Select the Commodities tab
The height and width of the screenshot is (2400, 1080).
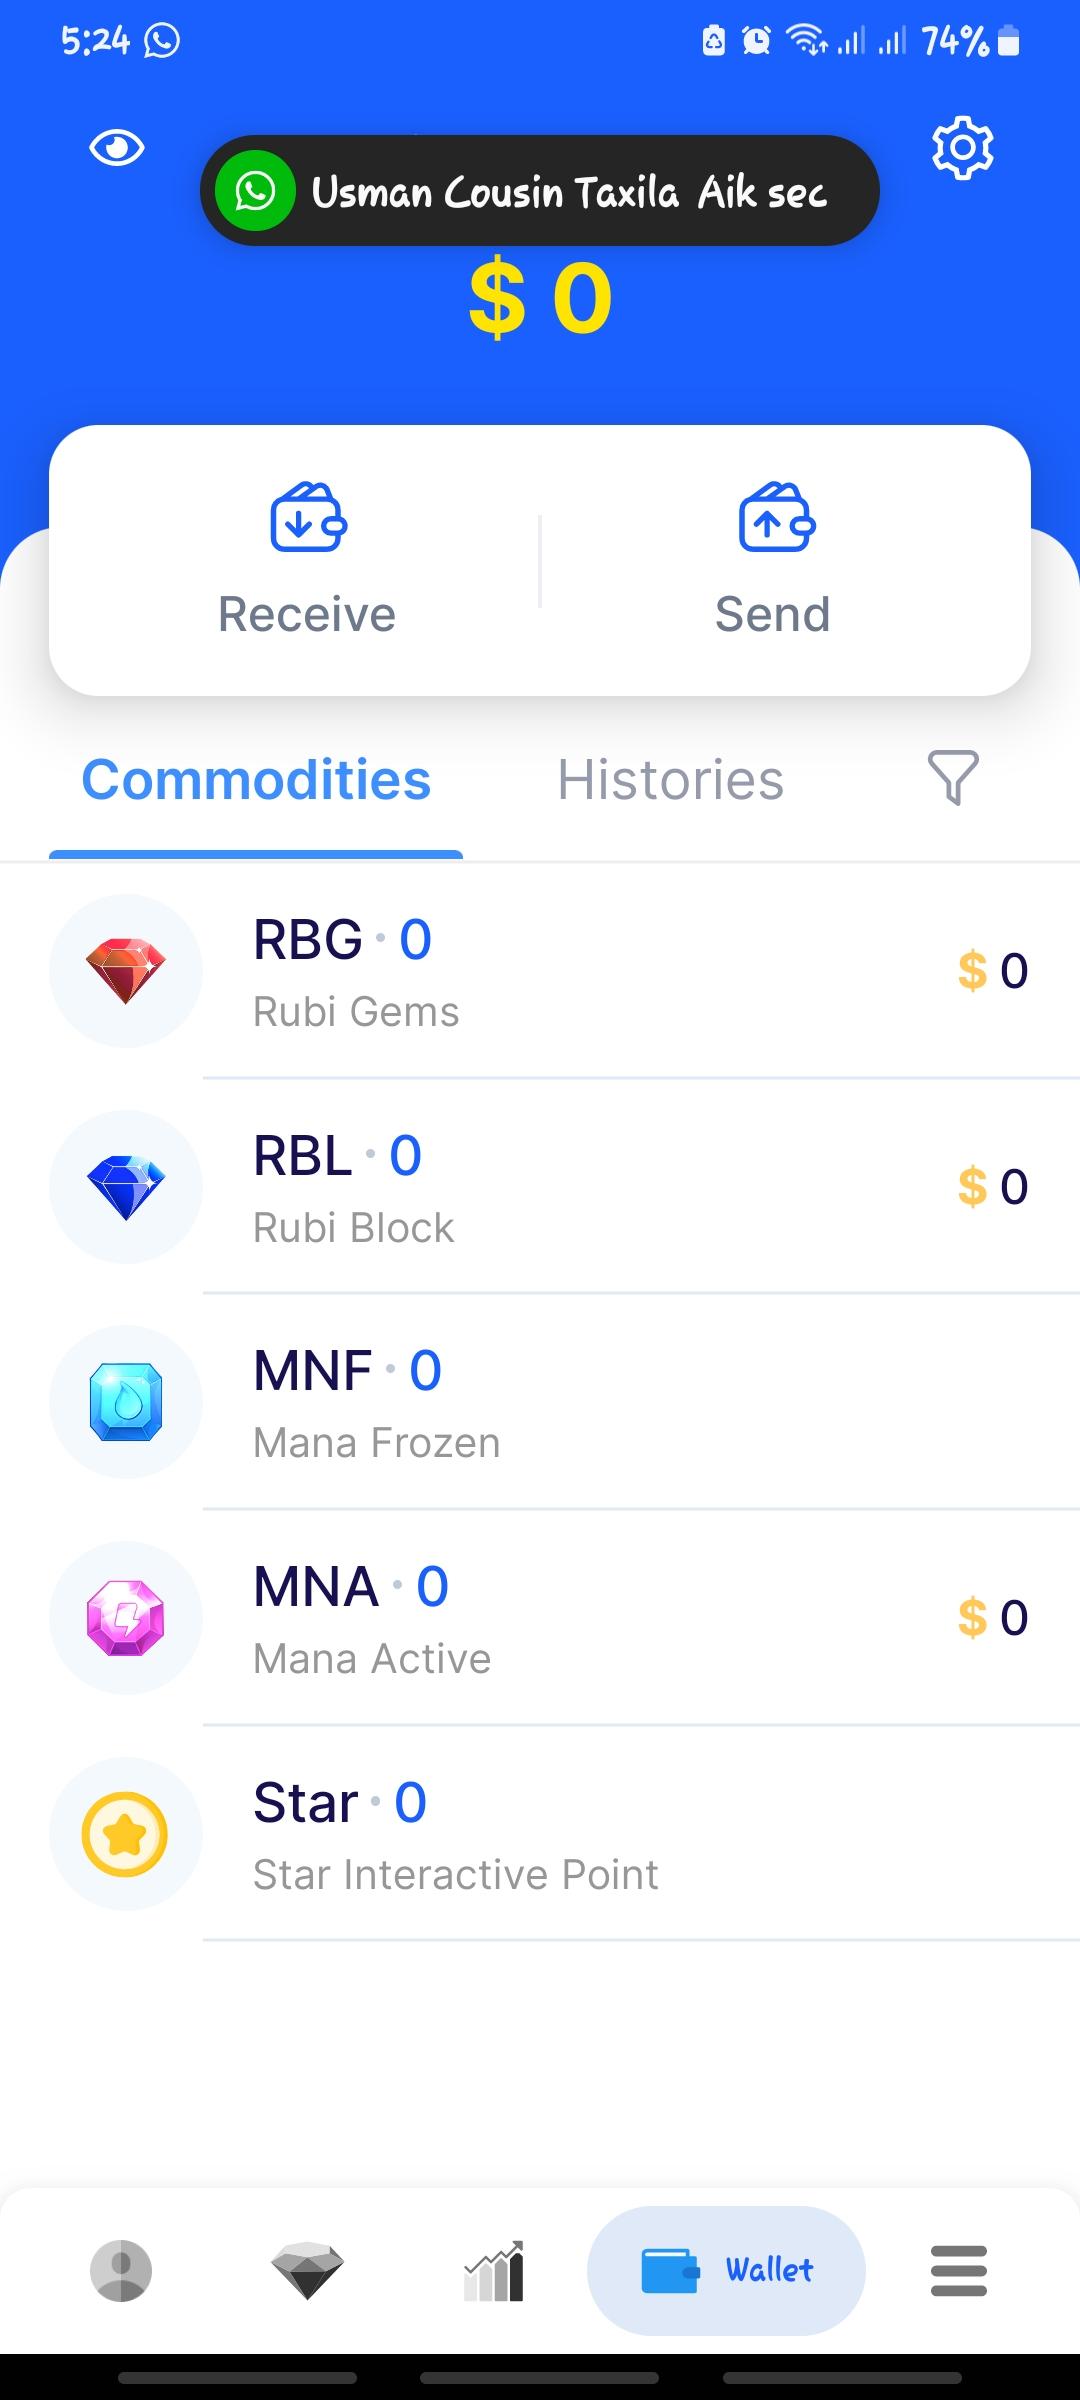(x=256, y=780)
